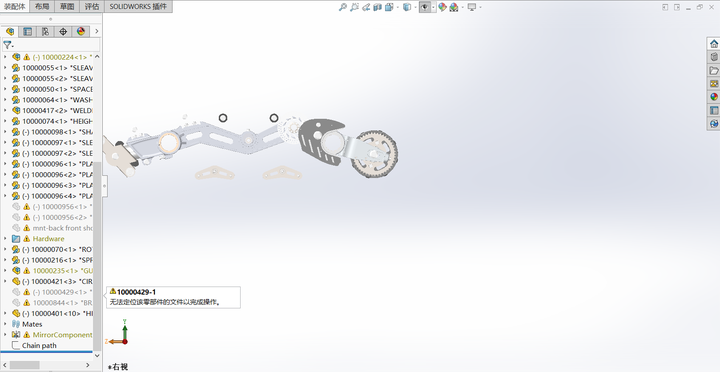Tick the Chain path checkbox

[16, 345]
